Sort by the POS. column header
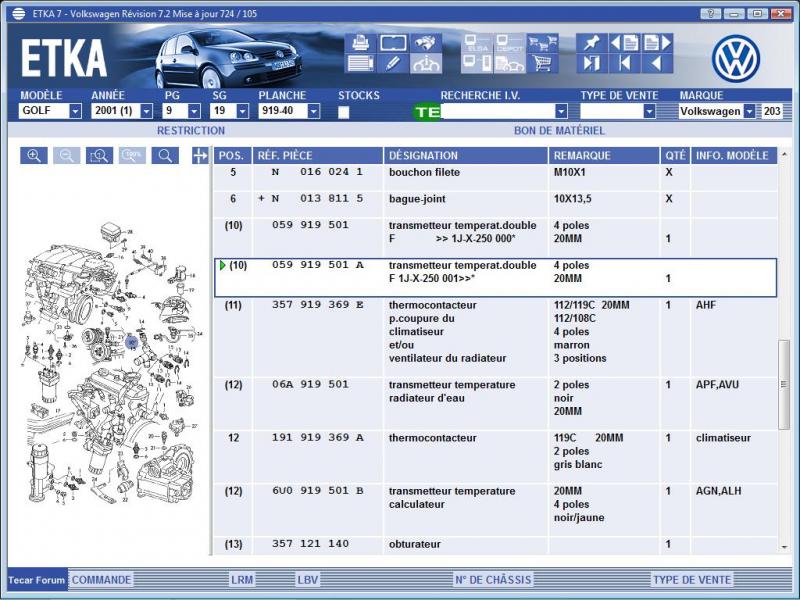This screenshot has width=800, height=600. point(233,156)
